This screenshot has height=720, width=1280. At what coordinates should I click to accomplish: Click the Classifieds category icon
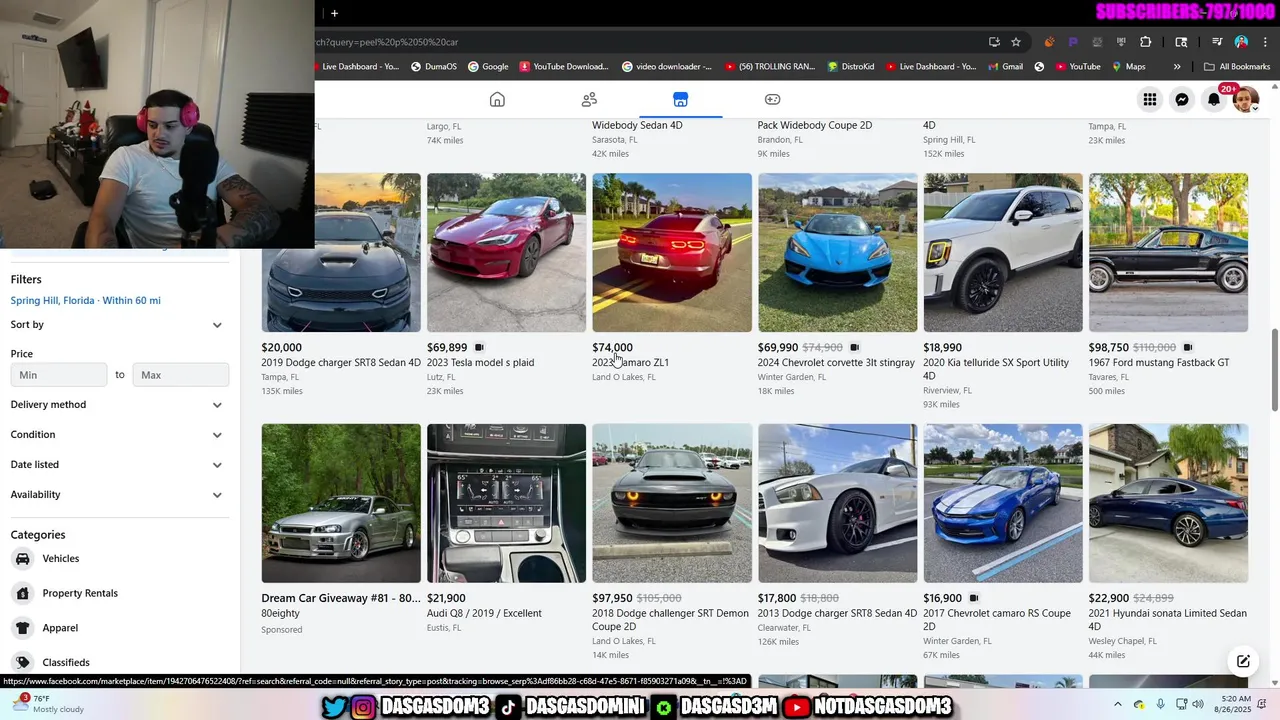[23, 662]
